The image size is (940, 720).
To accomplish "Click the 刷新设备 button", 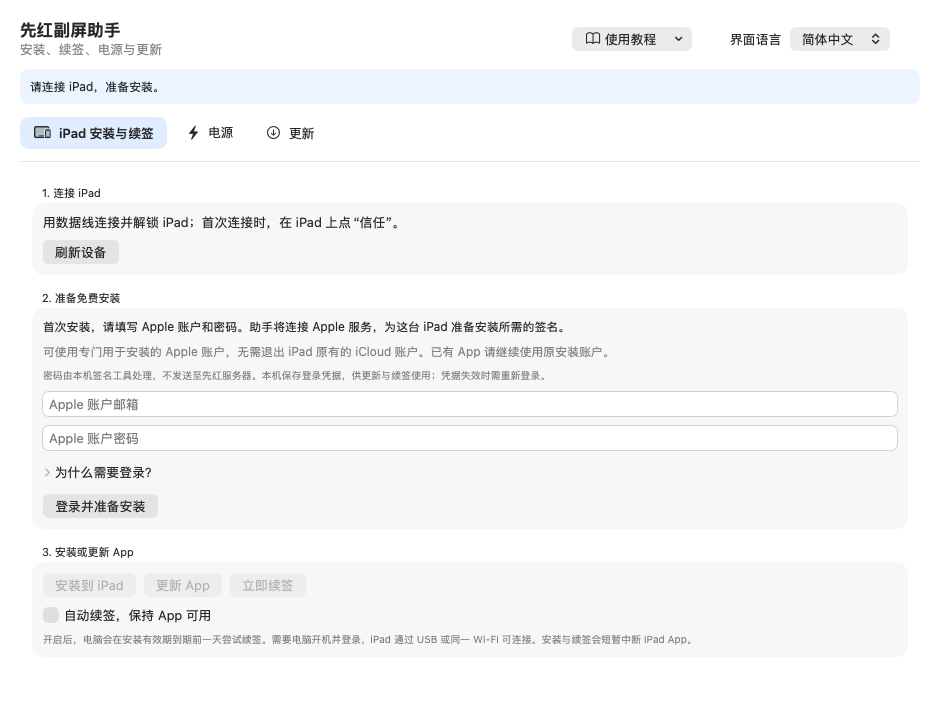I will pos(81,252).
